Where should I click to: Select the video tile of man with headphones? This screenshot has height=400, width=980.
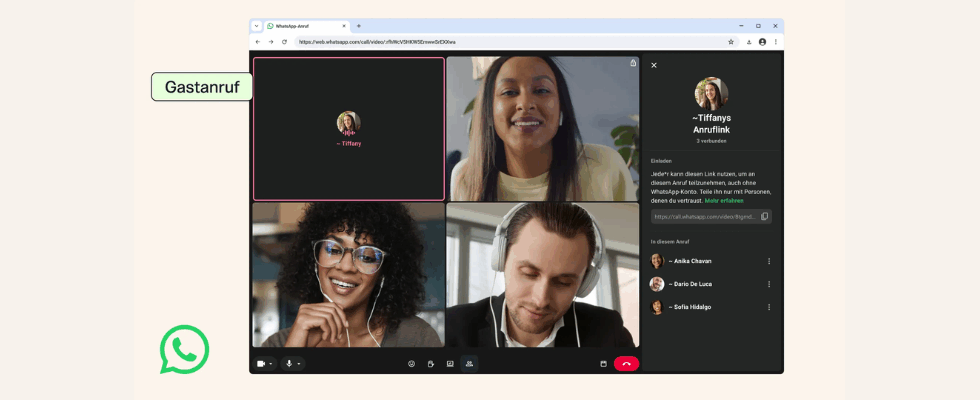click(x=542, y=274)
